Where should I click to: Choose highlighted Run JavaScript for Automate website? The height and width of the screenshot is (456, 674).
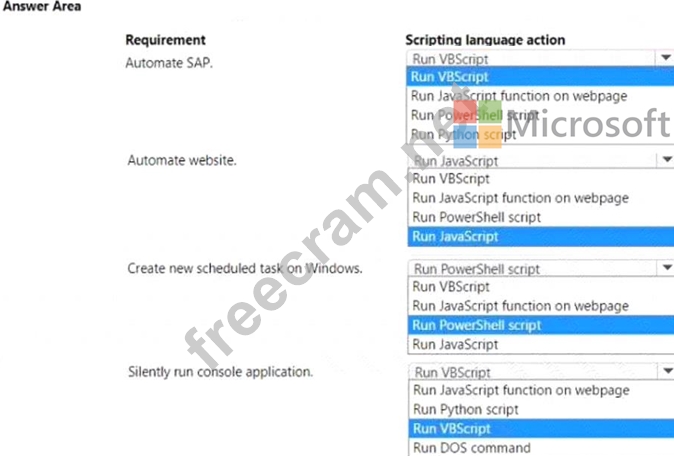(455, 237)
